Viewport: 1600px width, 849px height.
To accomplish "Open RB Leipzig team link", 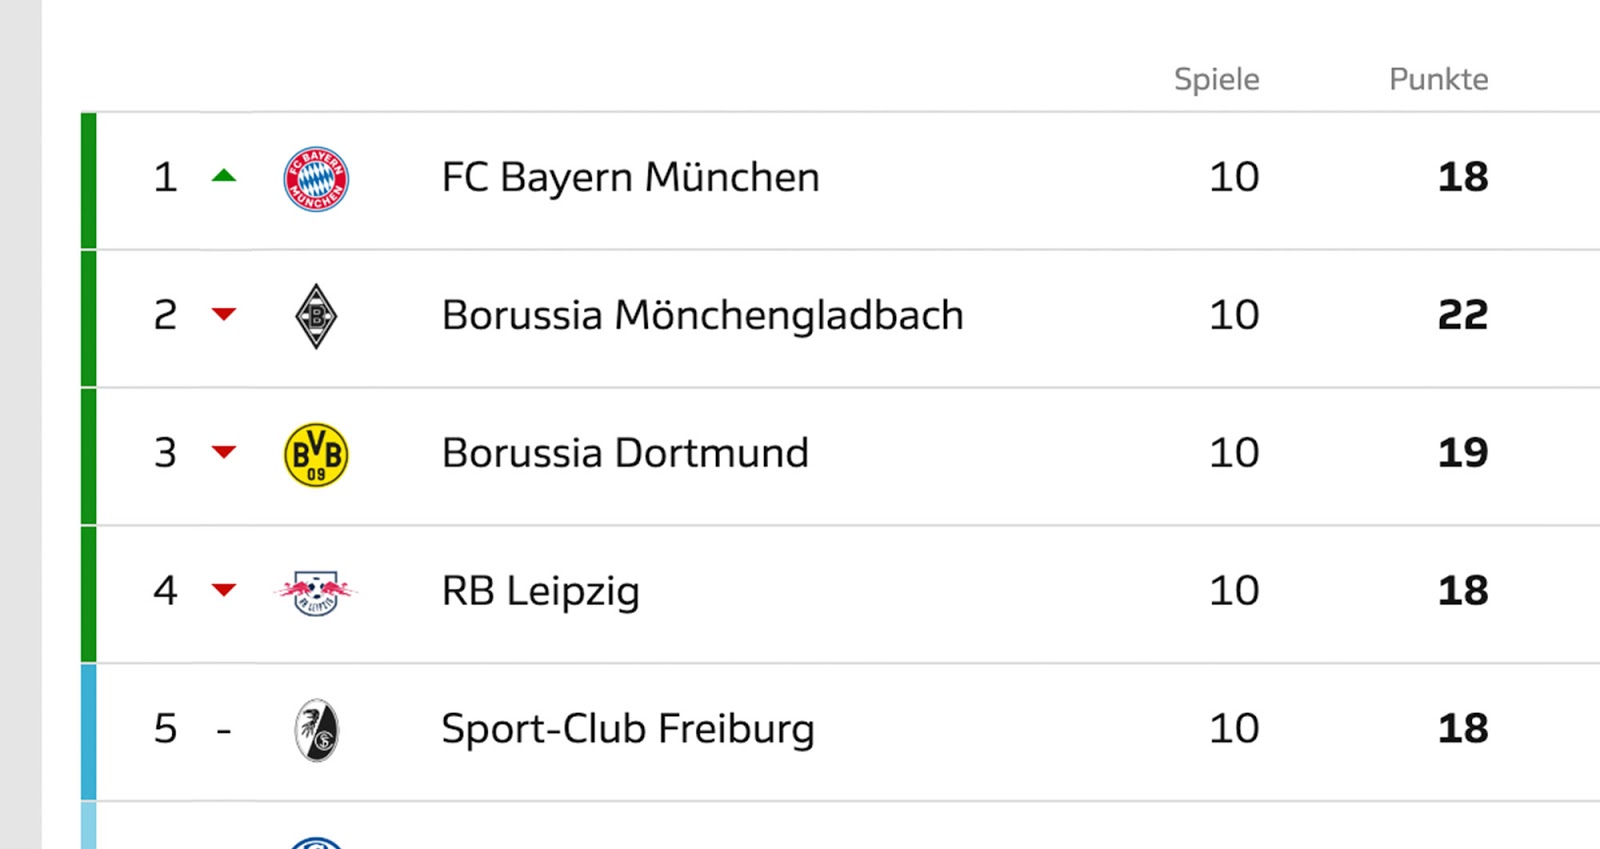I will (540, 591).
